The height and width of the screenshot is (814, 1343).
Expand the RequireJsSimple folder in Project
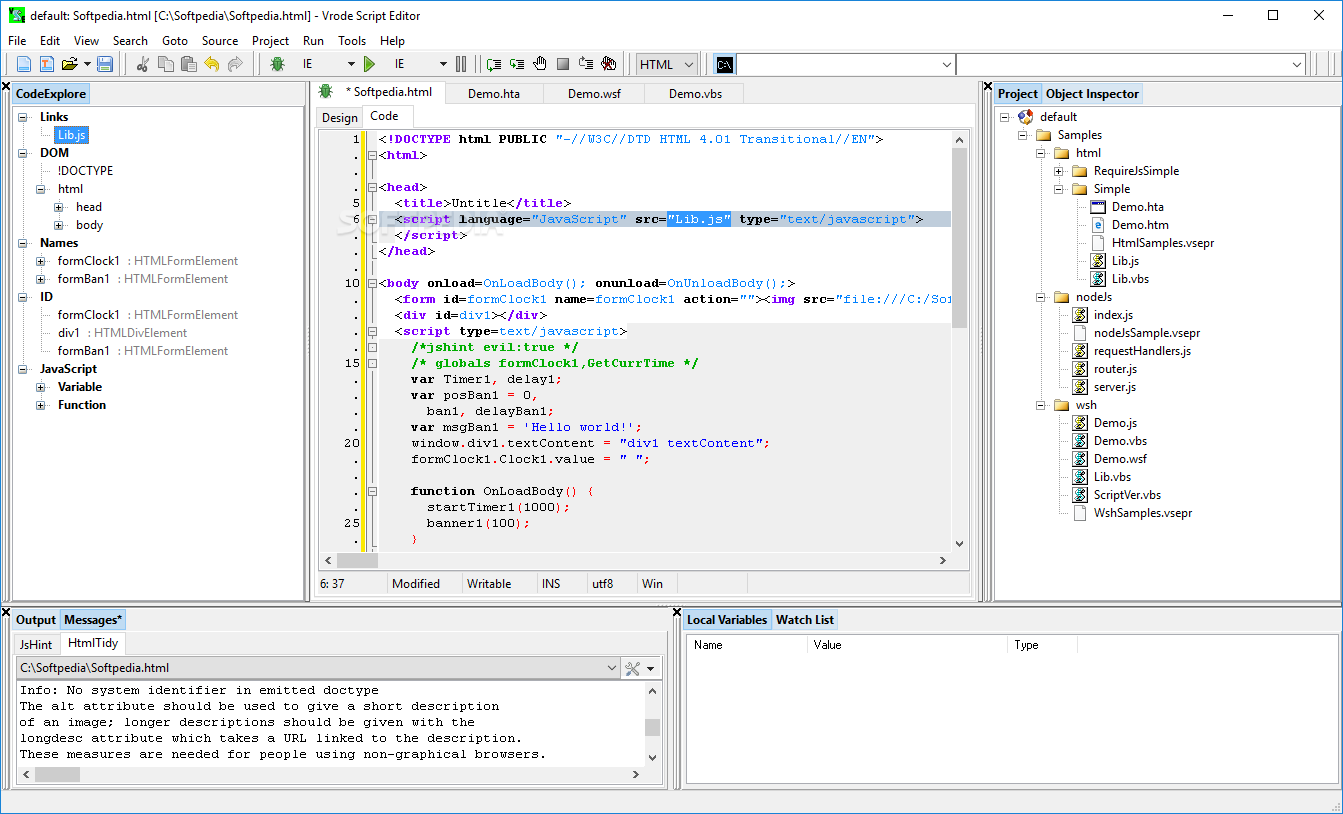point(1059,171)
